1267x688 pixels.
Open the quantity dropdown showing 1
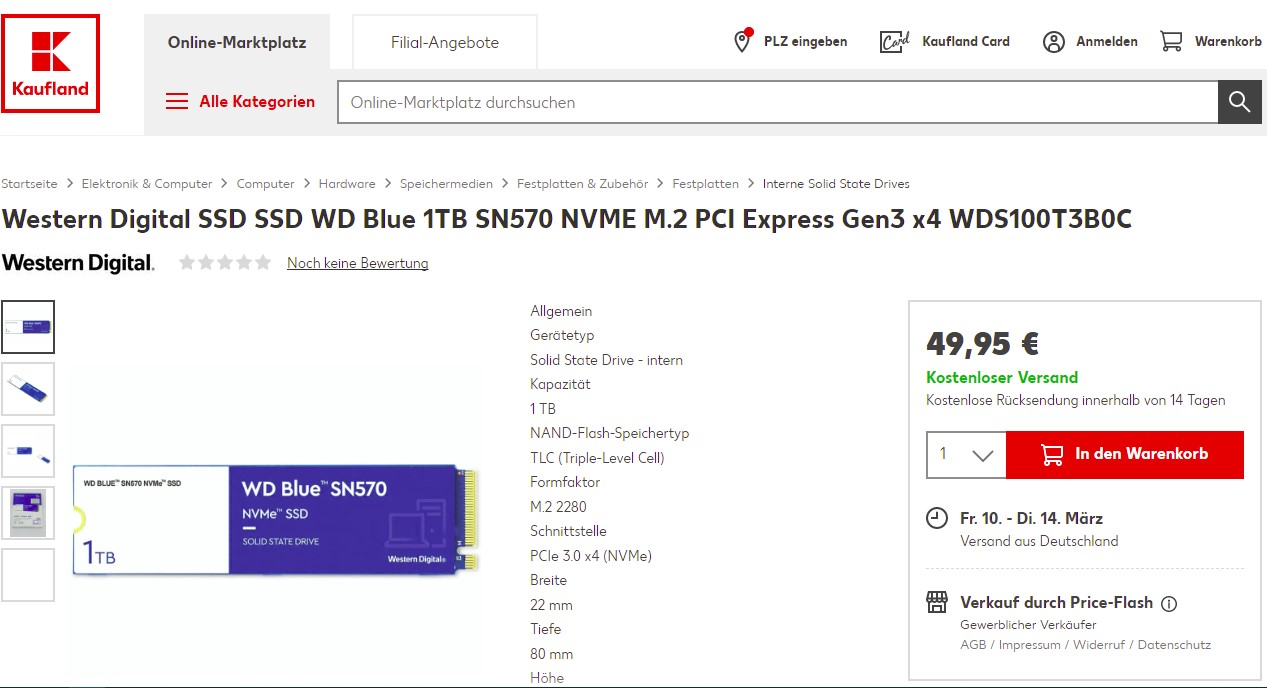click(x=966, y=454)
